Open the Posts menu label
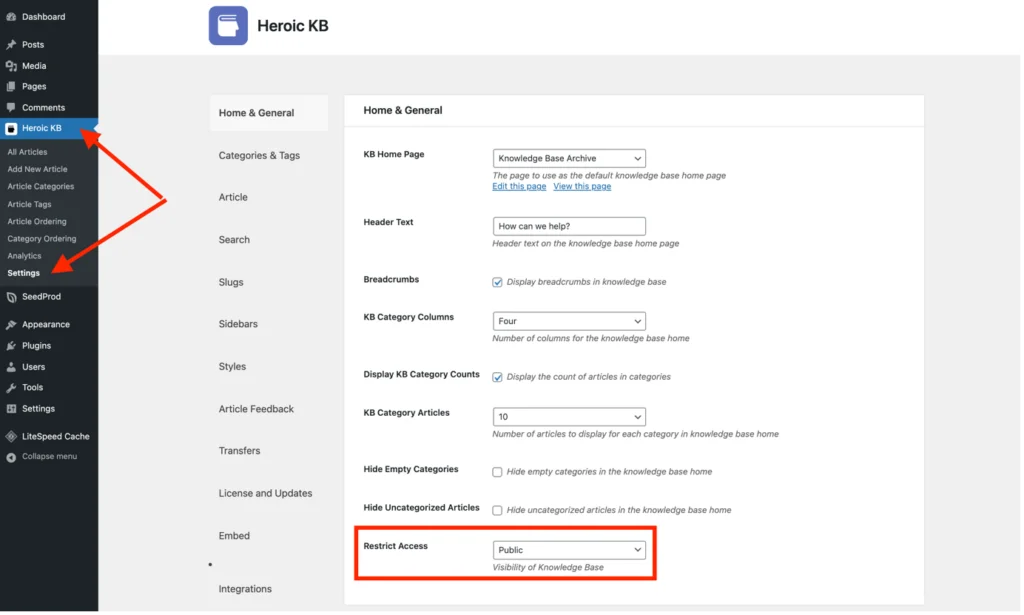 click(33, 45)
